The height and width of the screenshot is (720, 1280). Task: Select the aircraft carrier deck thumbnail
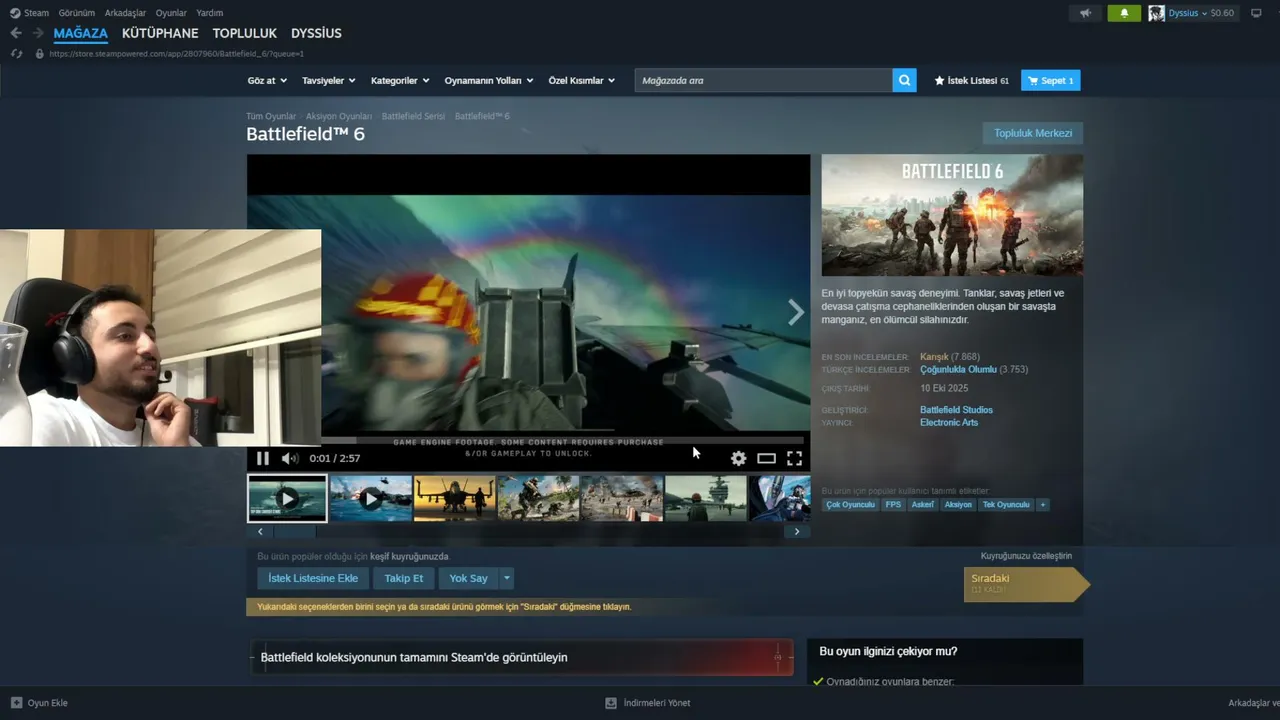(x=705, y=498)
